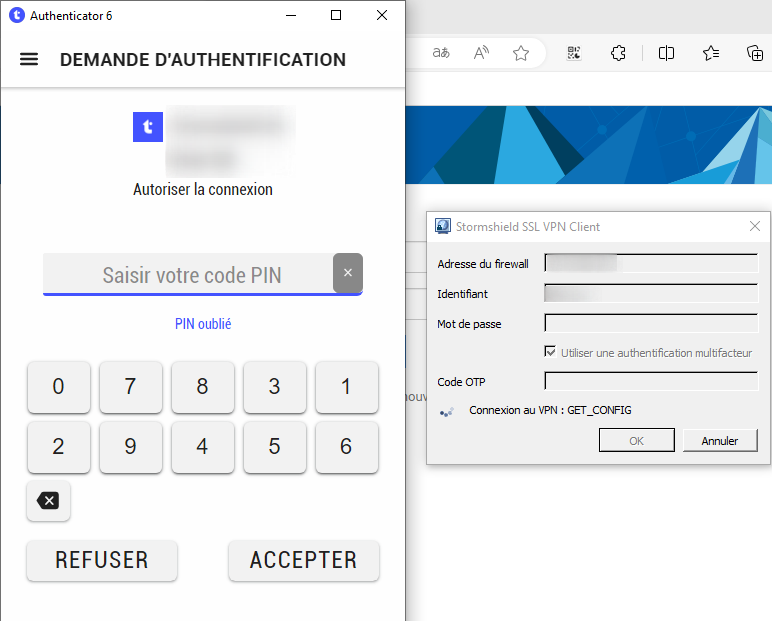772x621 pixels.
Task: Activate Read aloud in browser address bar
Action: 481,53
